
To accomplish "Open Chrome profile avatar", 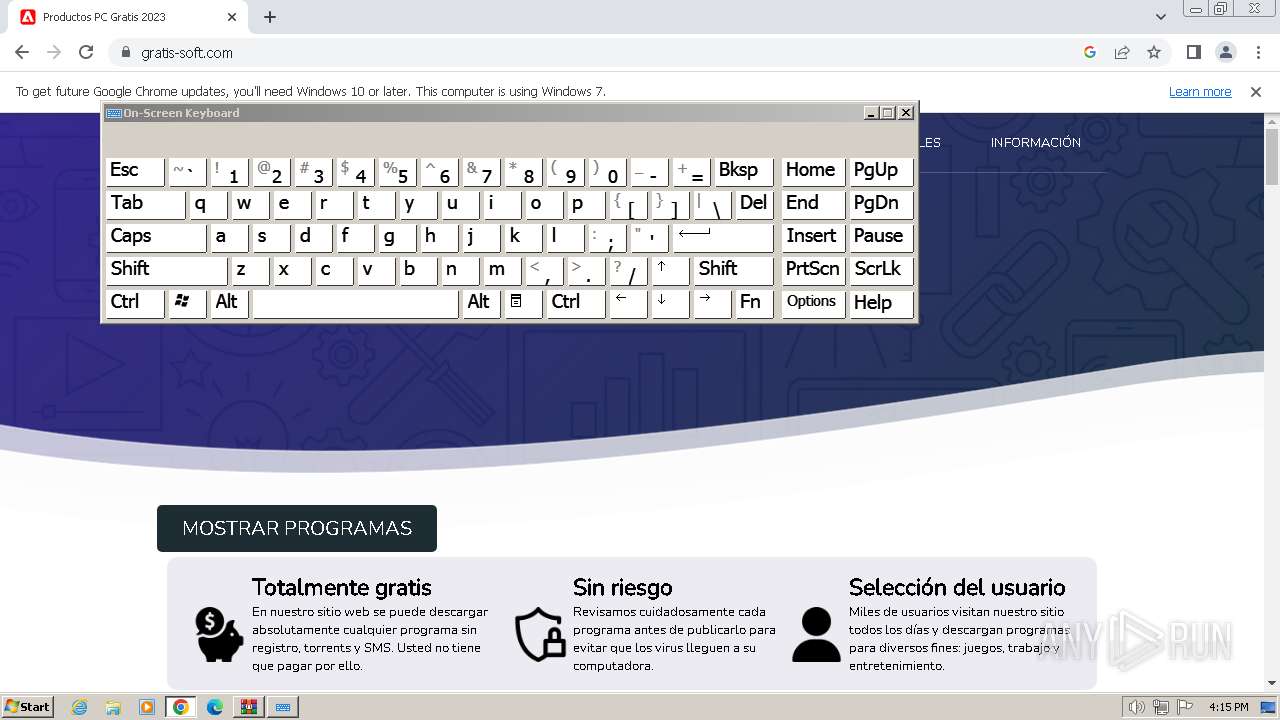I will pyautogui.click(x=1226, y=52).
